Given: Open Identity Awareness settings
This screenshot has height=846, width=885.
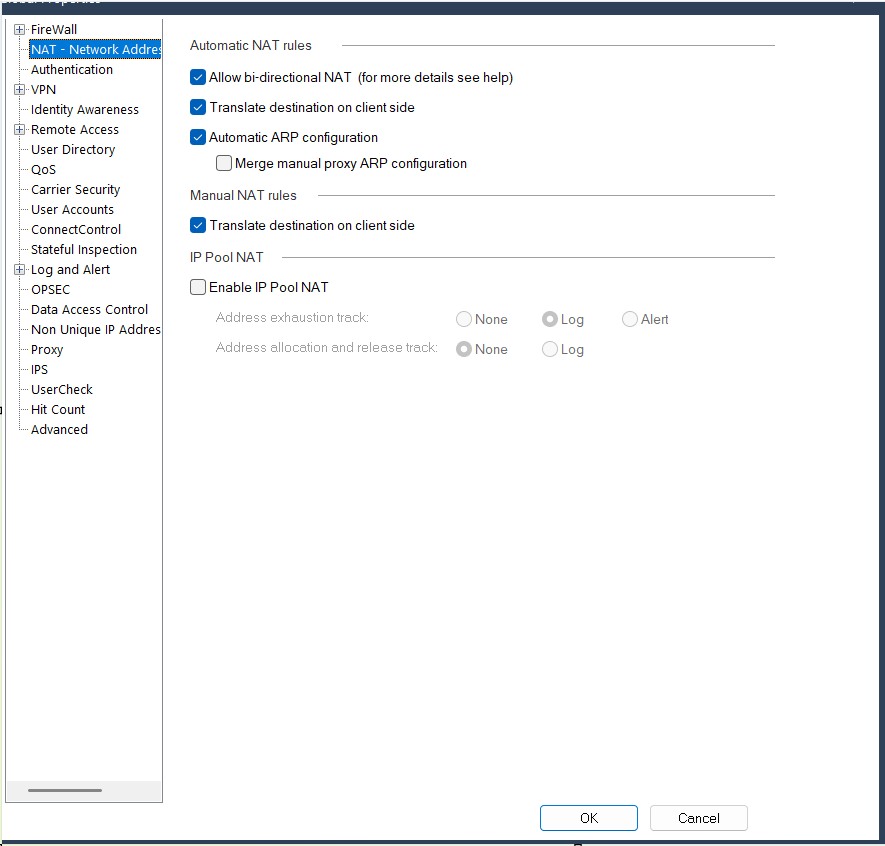Looking at the screenshot, I should [x=85, y=109].
